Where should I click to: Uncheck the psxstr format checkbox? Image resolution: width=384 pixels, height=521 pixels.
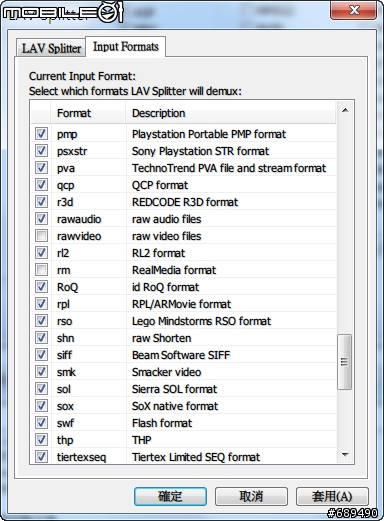click(41, 151)
